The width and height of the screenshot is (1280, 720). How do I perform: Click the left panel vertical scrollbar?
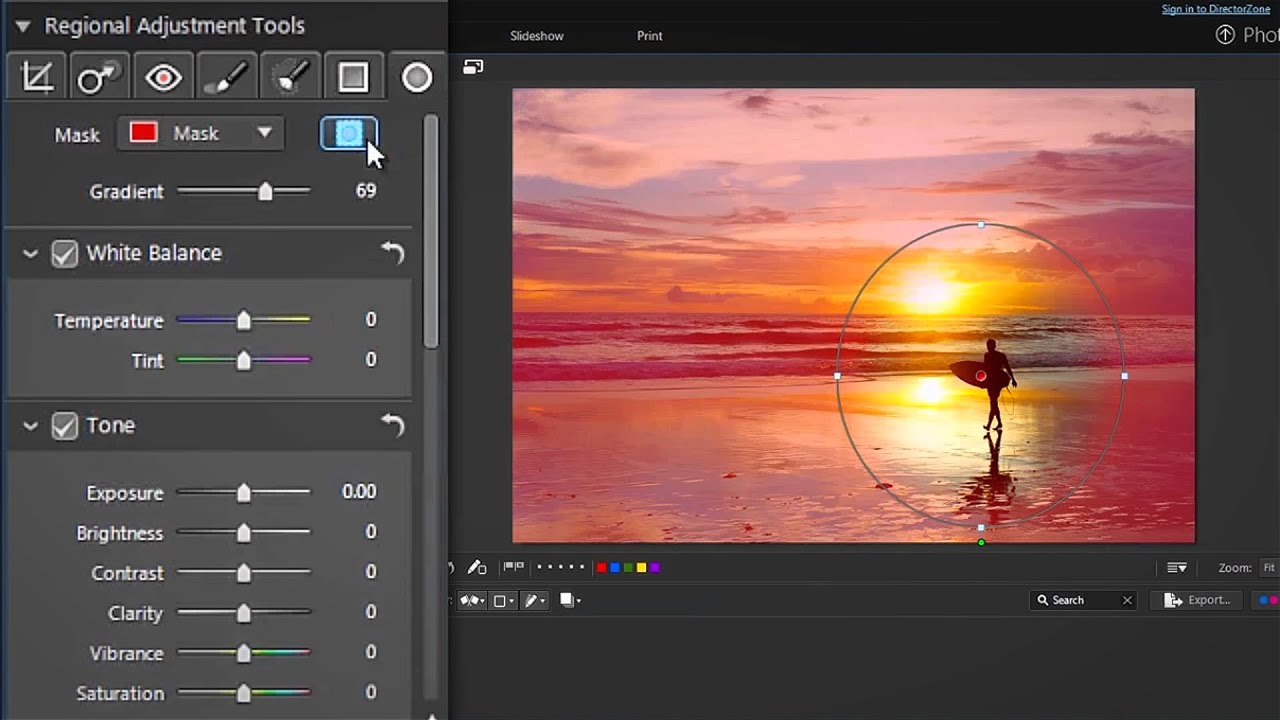click(x=431, y=232)
